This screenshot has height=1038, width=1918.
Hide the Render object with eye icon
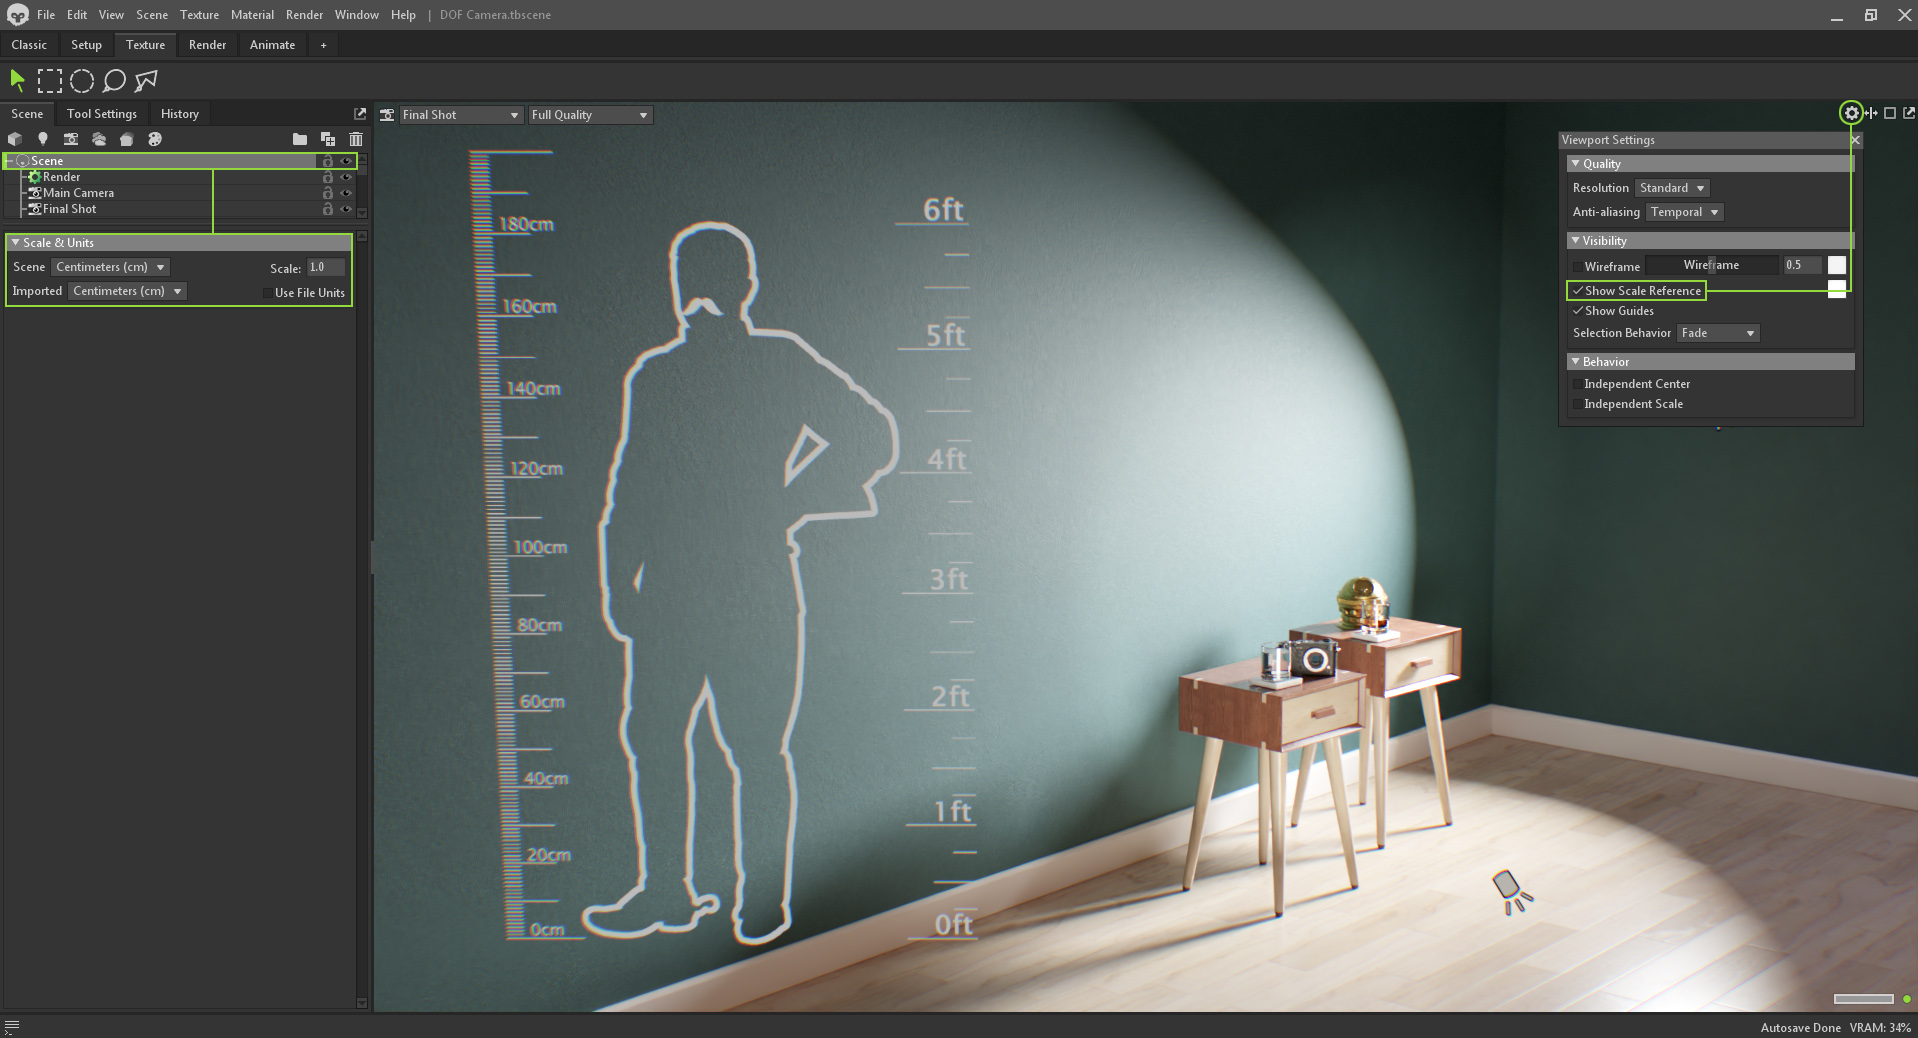[346, 177]
